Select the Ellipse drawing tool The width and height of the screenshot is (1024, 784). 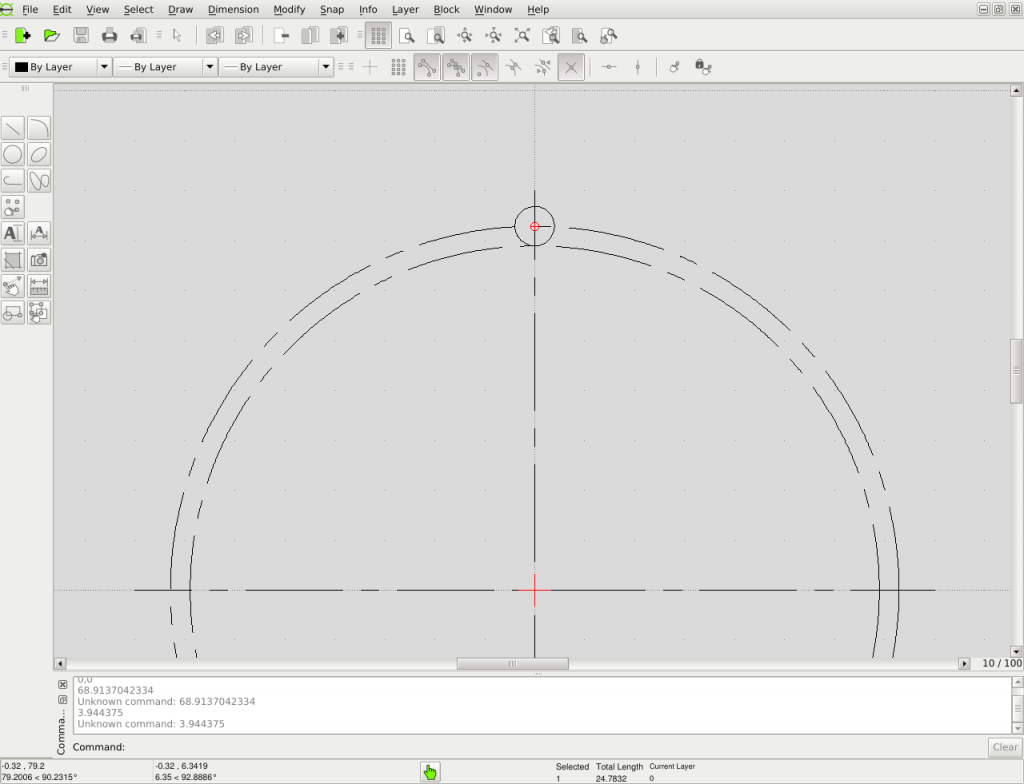pyautogui.click(x=39, y=154)
